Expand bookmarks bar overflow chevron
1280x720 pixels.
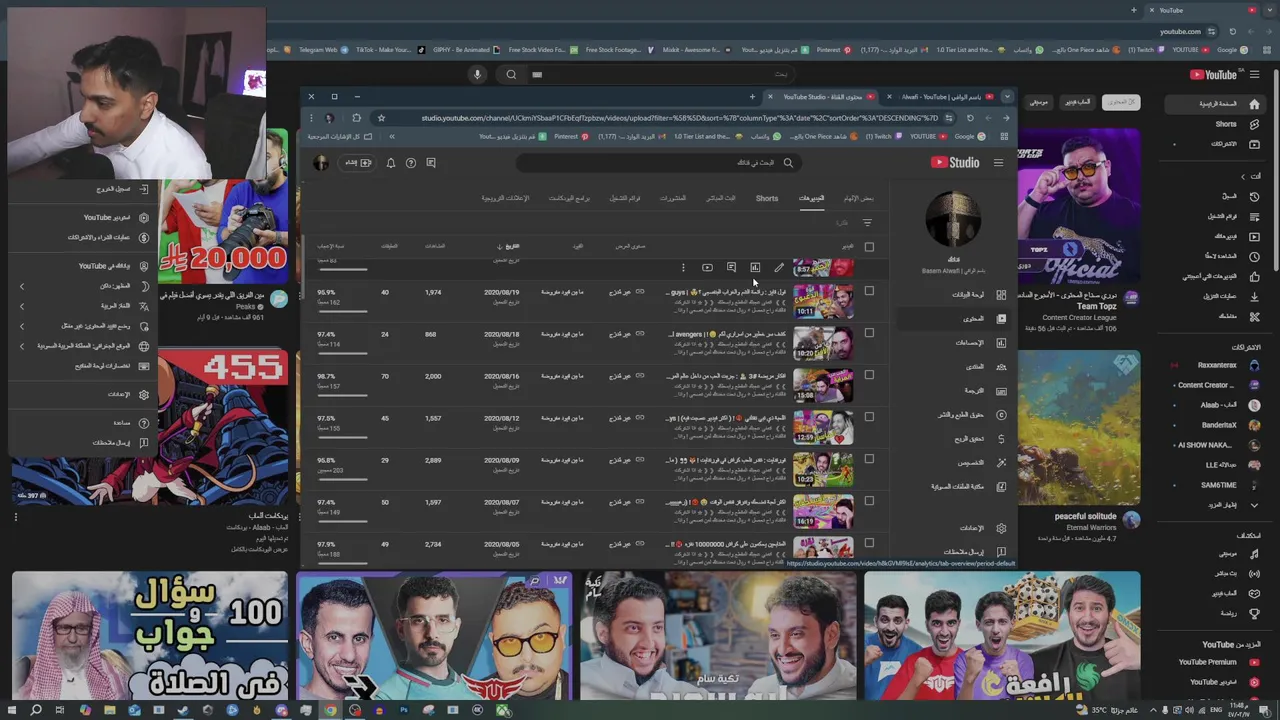point(392,137)
